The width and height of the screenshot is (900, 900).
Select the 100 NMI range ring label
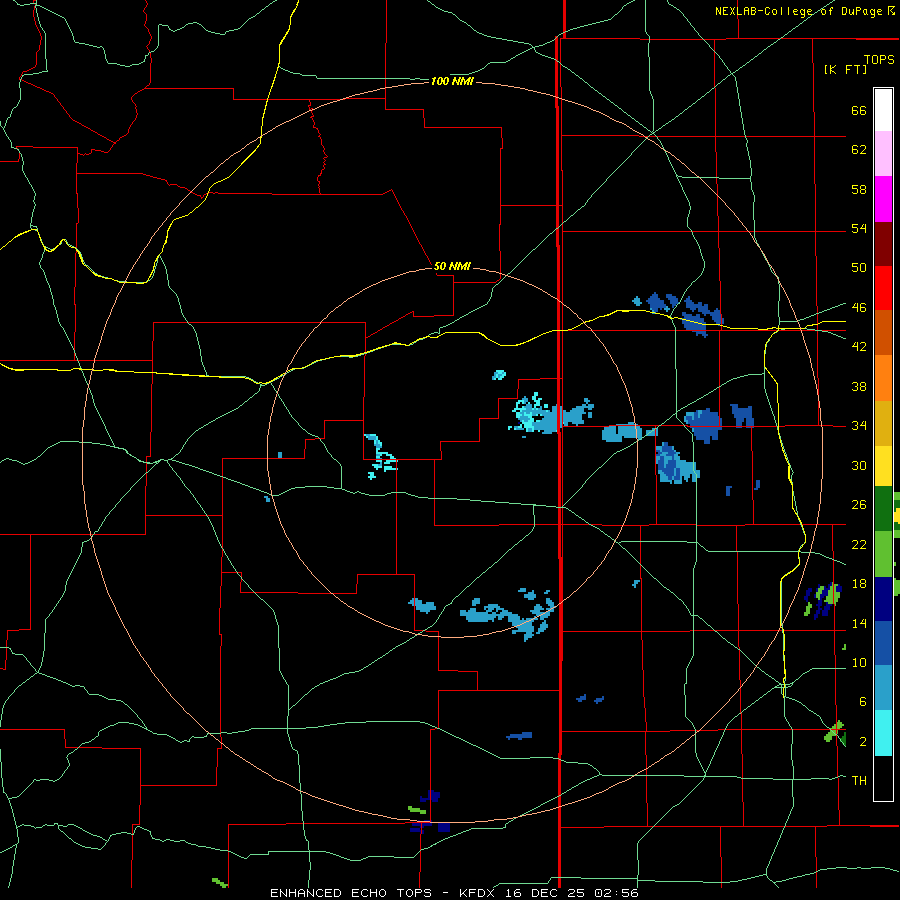point(452,82)
